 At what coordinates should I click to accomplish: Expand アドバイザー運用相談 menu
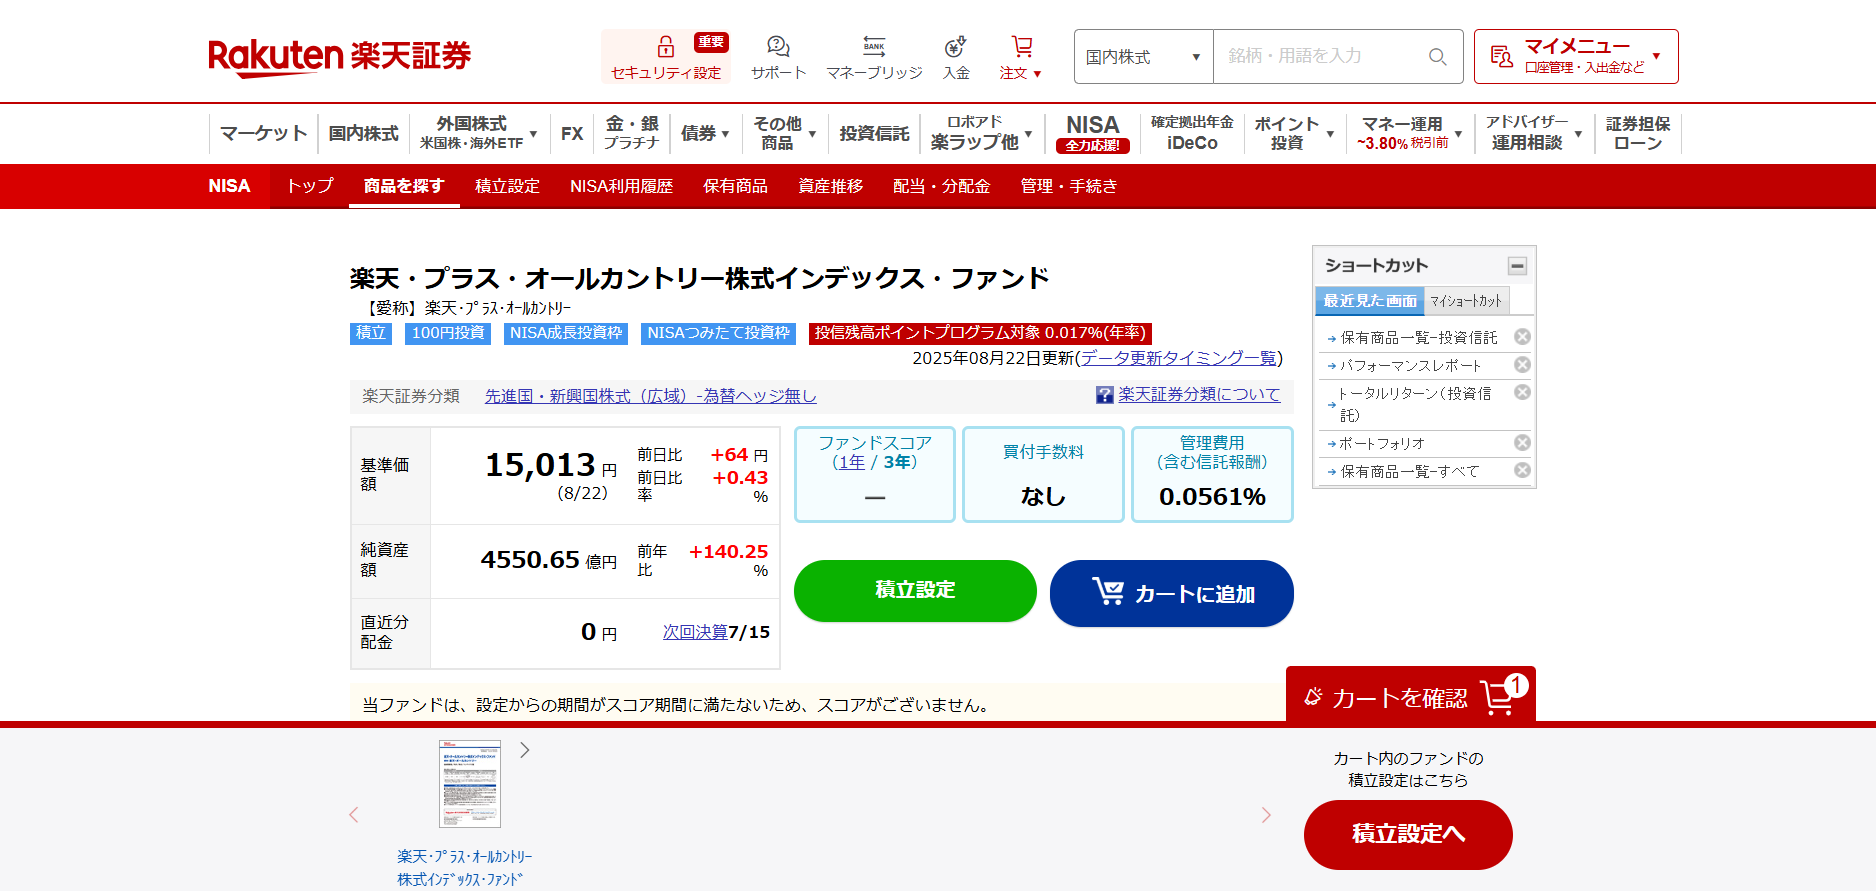1534,133
